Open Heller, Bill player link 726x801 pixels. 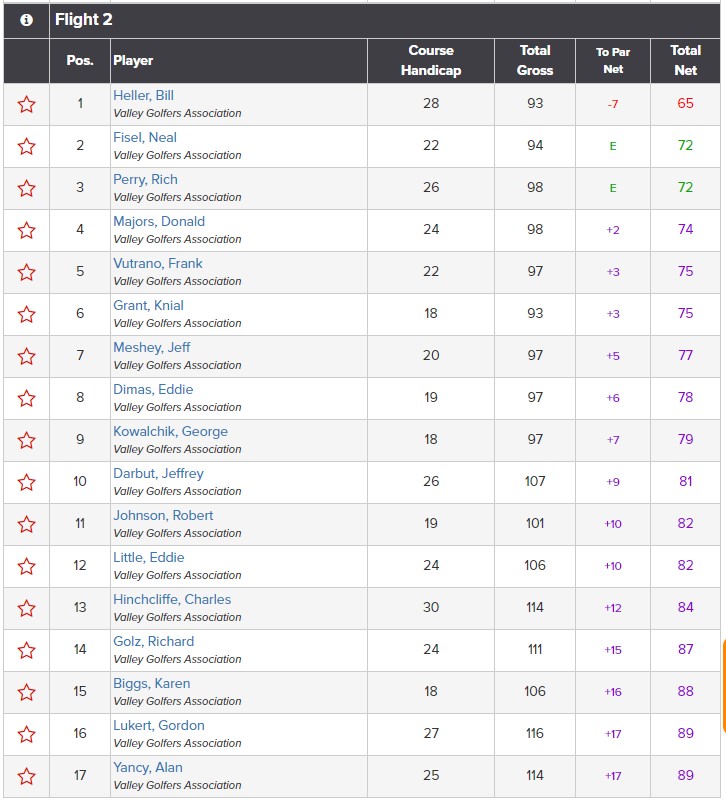[144, 96]
